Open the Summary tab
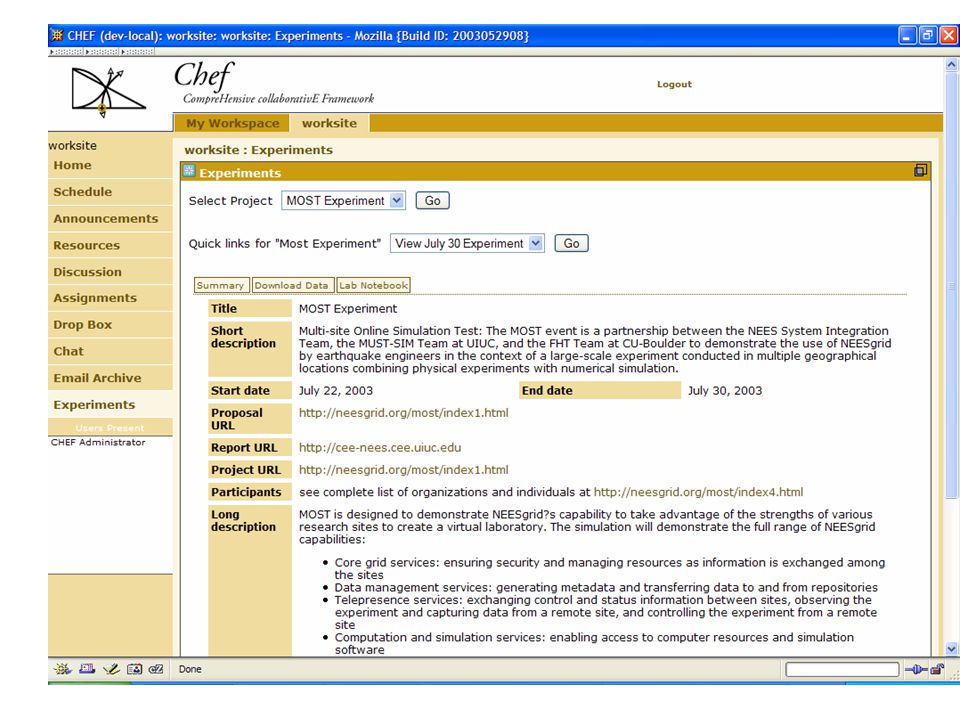Image resolution: width=960 pixels, height=720 pixels. 221,285
